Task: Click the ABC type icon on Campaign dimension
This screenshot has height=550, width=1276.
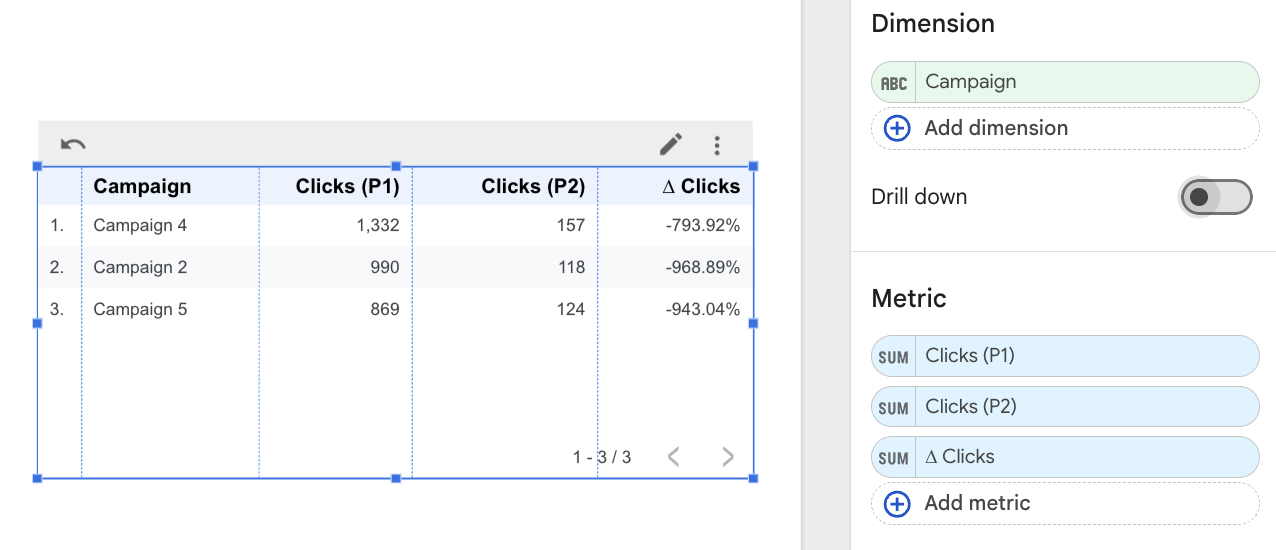Action: pos(894,83)
